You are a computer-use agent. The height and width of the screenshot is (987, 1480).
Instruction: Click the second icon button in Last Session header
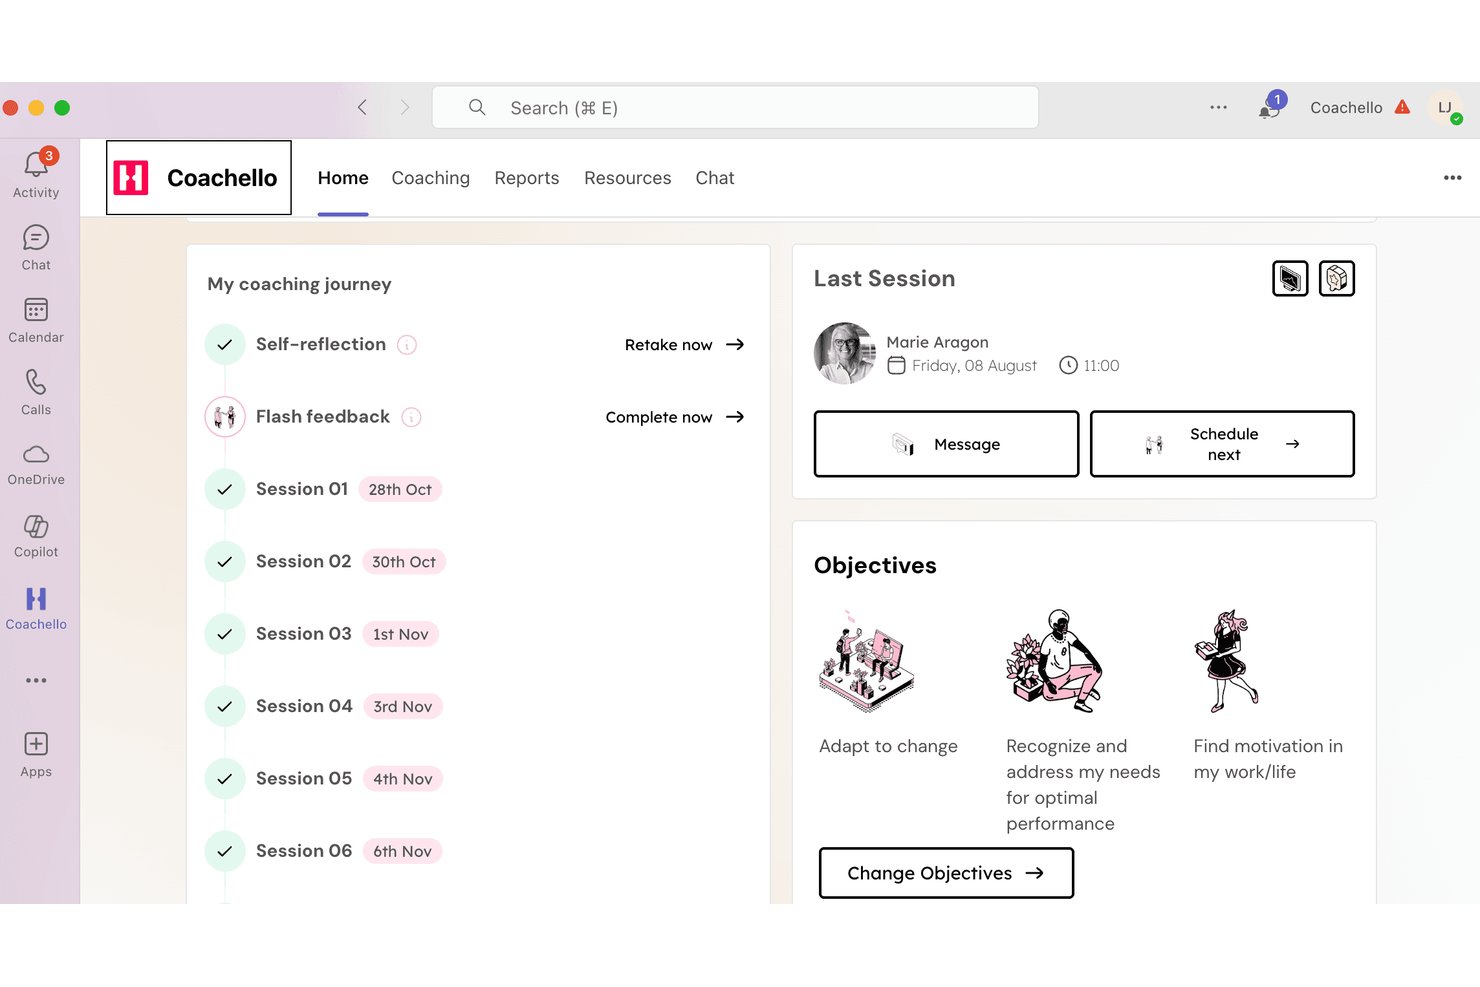point(1337,278)
